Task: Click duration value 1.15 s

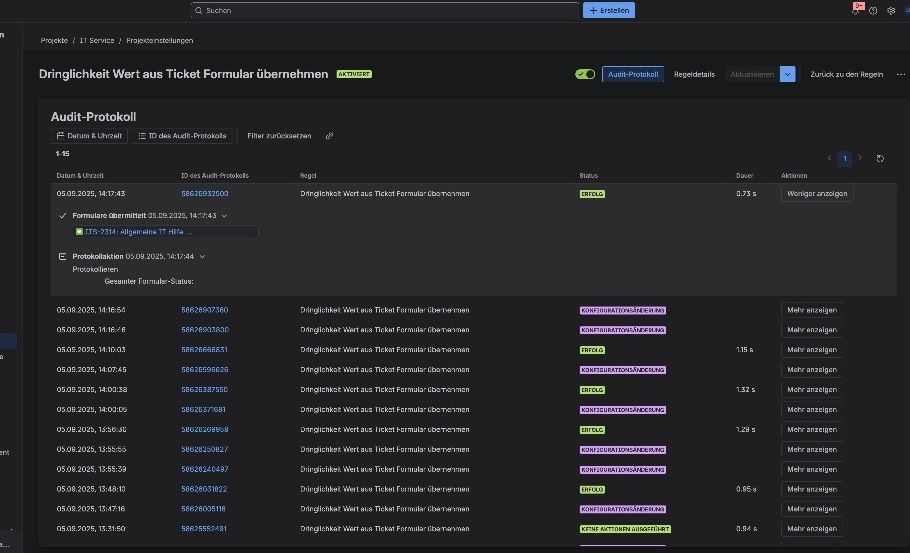Action: coord(745,349)
